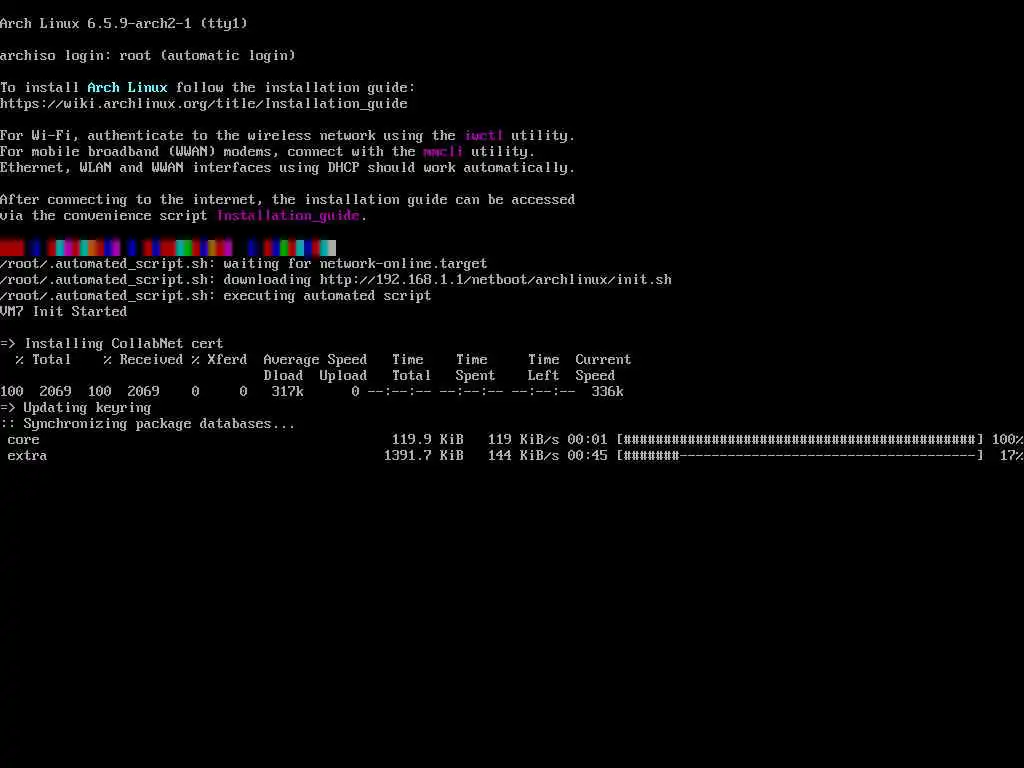The width and height of the screenshot is (1024, 768).
Task: Click the "336k" current speed value
Action: (x=607, y=392)
